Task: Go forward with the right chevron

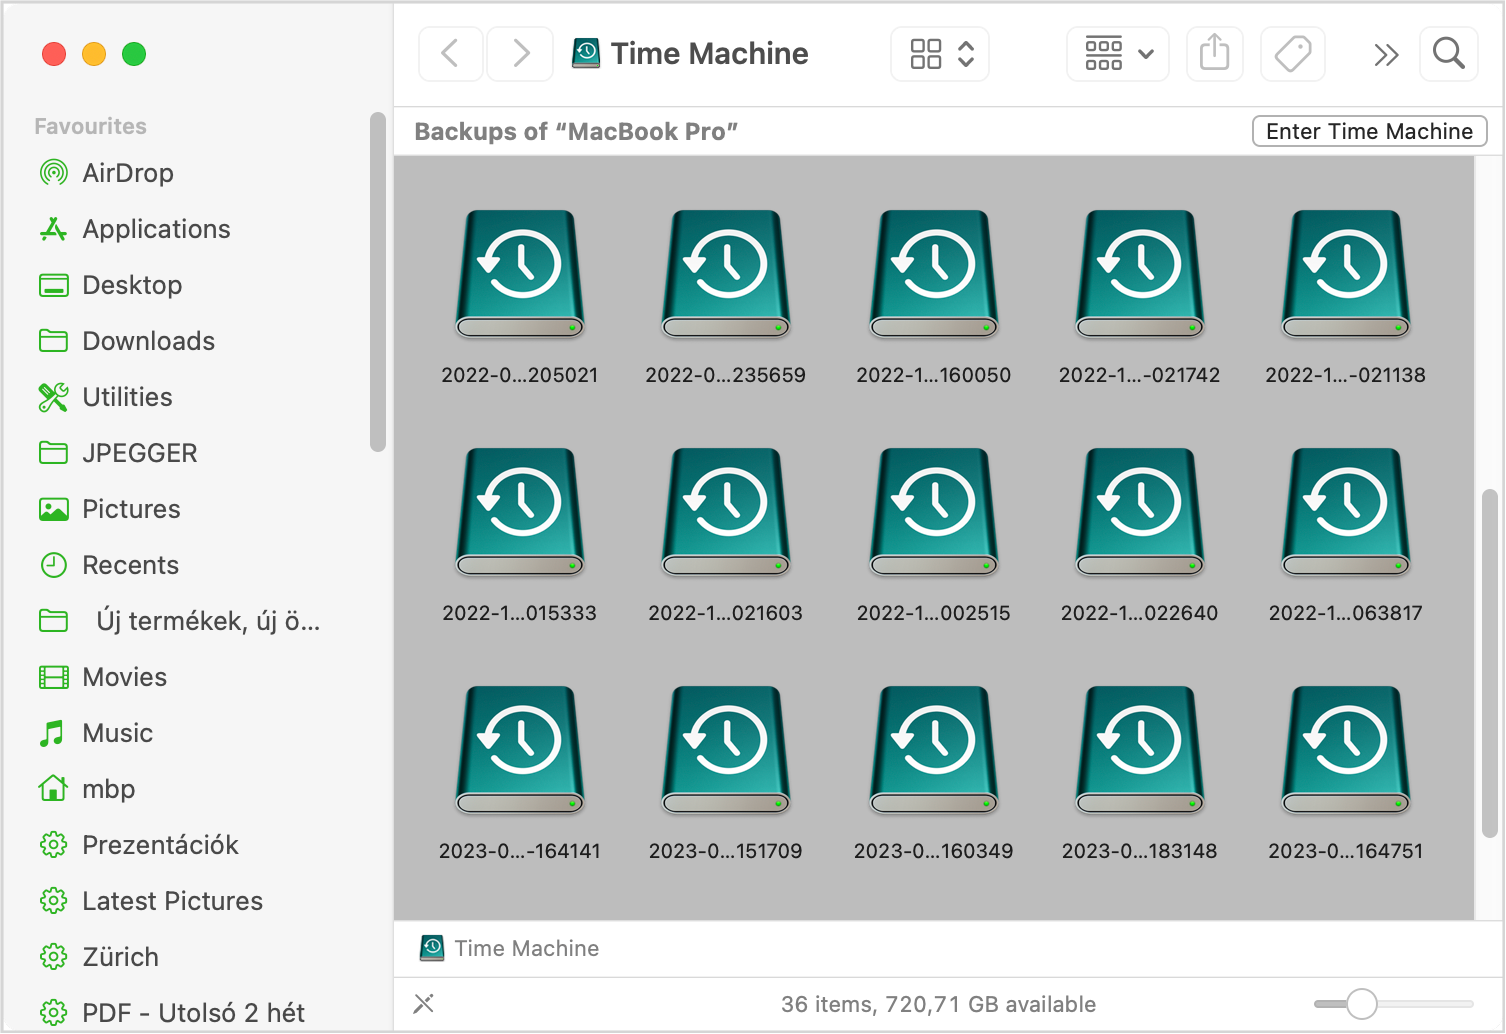Action: (520, 53)
